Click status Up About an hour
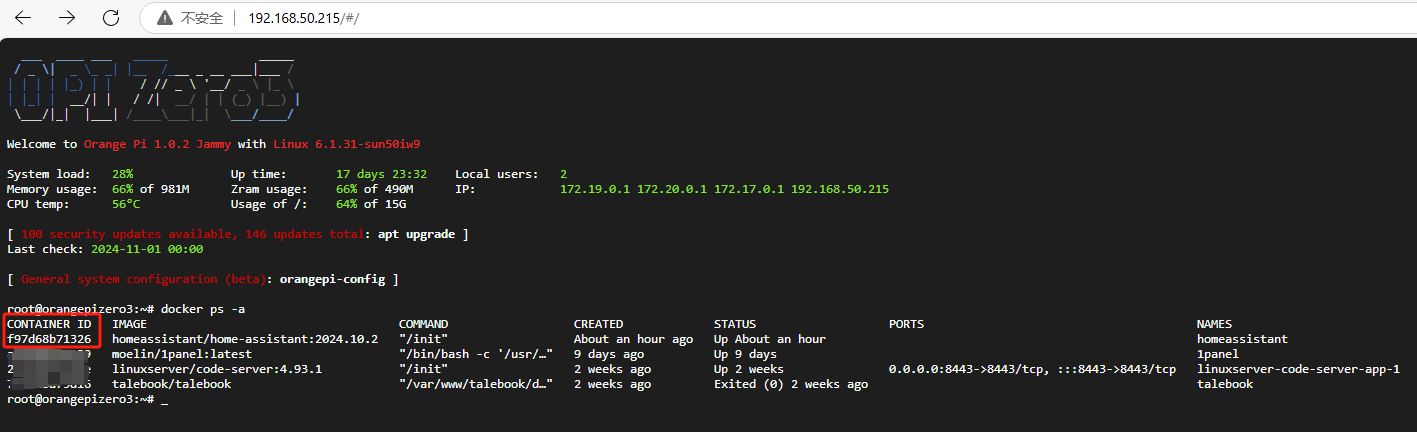Image resolution: width=1417 pixels, height=432 pixels. coord(770,339)
